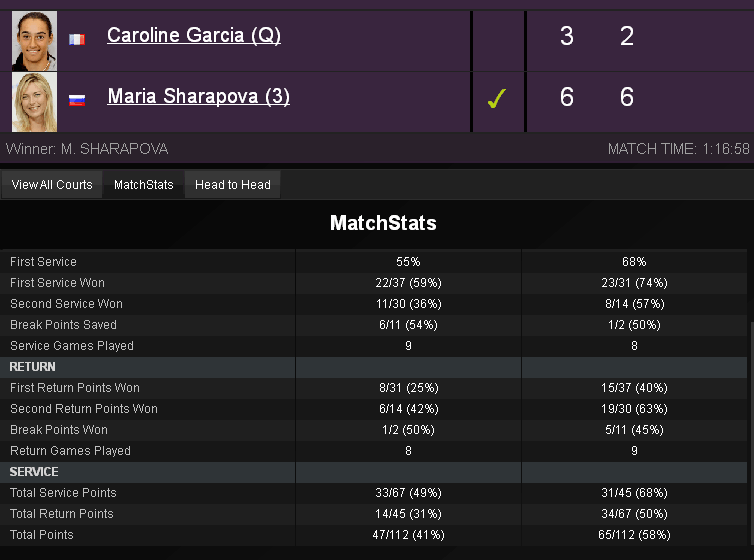Open the Maria Sharapova (3) player link

coord(198,97)
